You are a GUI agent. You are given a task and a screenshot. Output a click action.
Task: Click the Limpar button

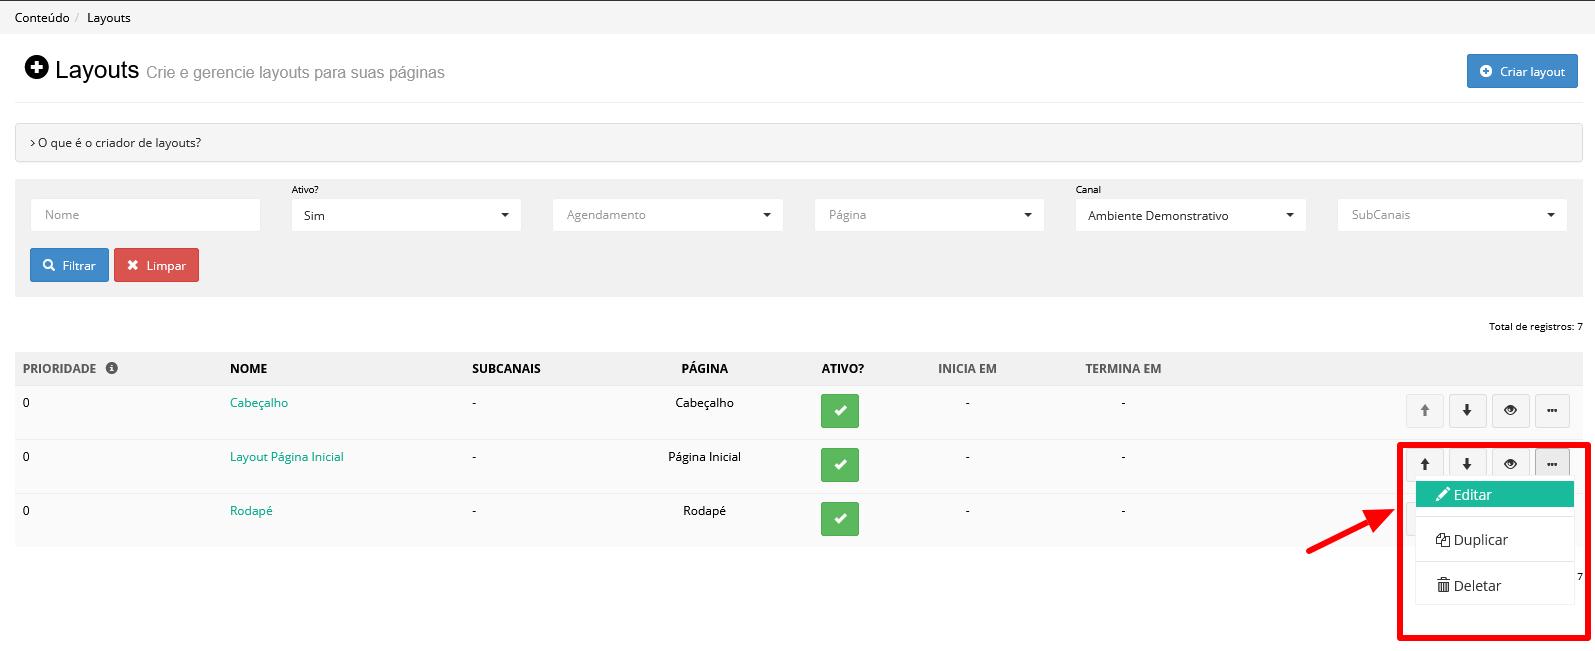pyautogui.click(x=156, y=265)
